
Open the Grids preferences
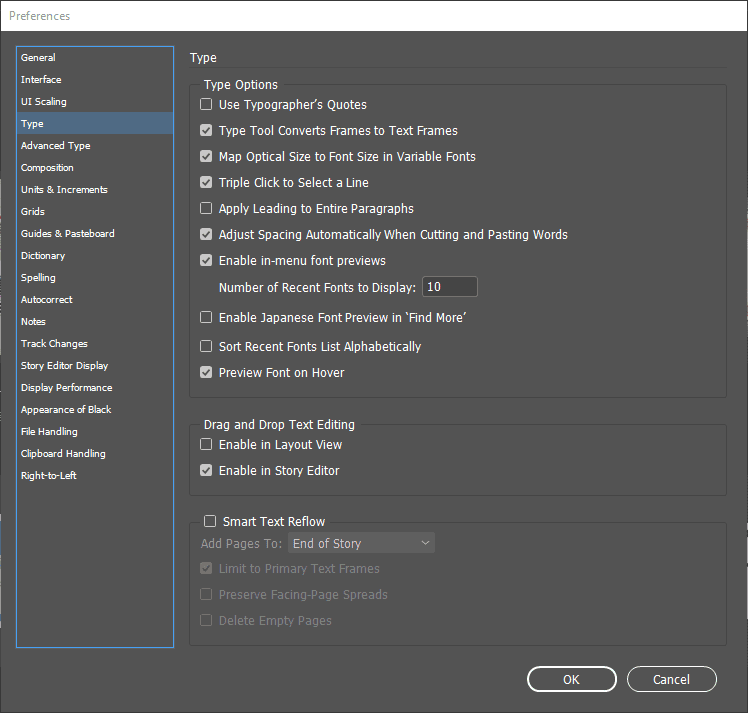tap(95, 211)
